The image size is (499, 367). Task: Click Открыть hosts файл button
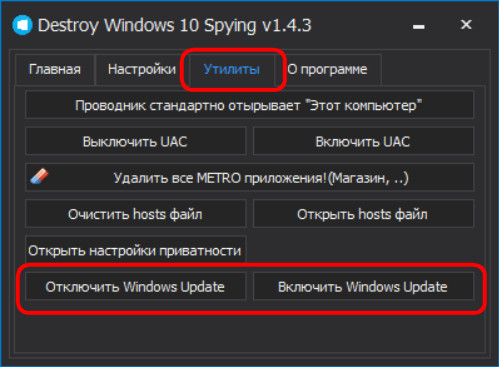pyautogui.click(x=363, y=214)
